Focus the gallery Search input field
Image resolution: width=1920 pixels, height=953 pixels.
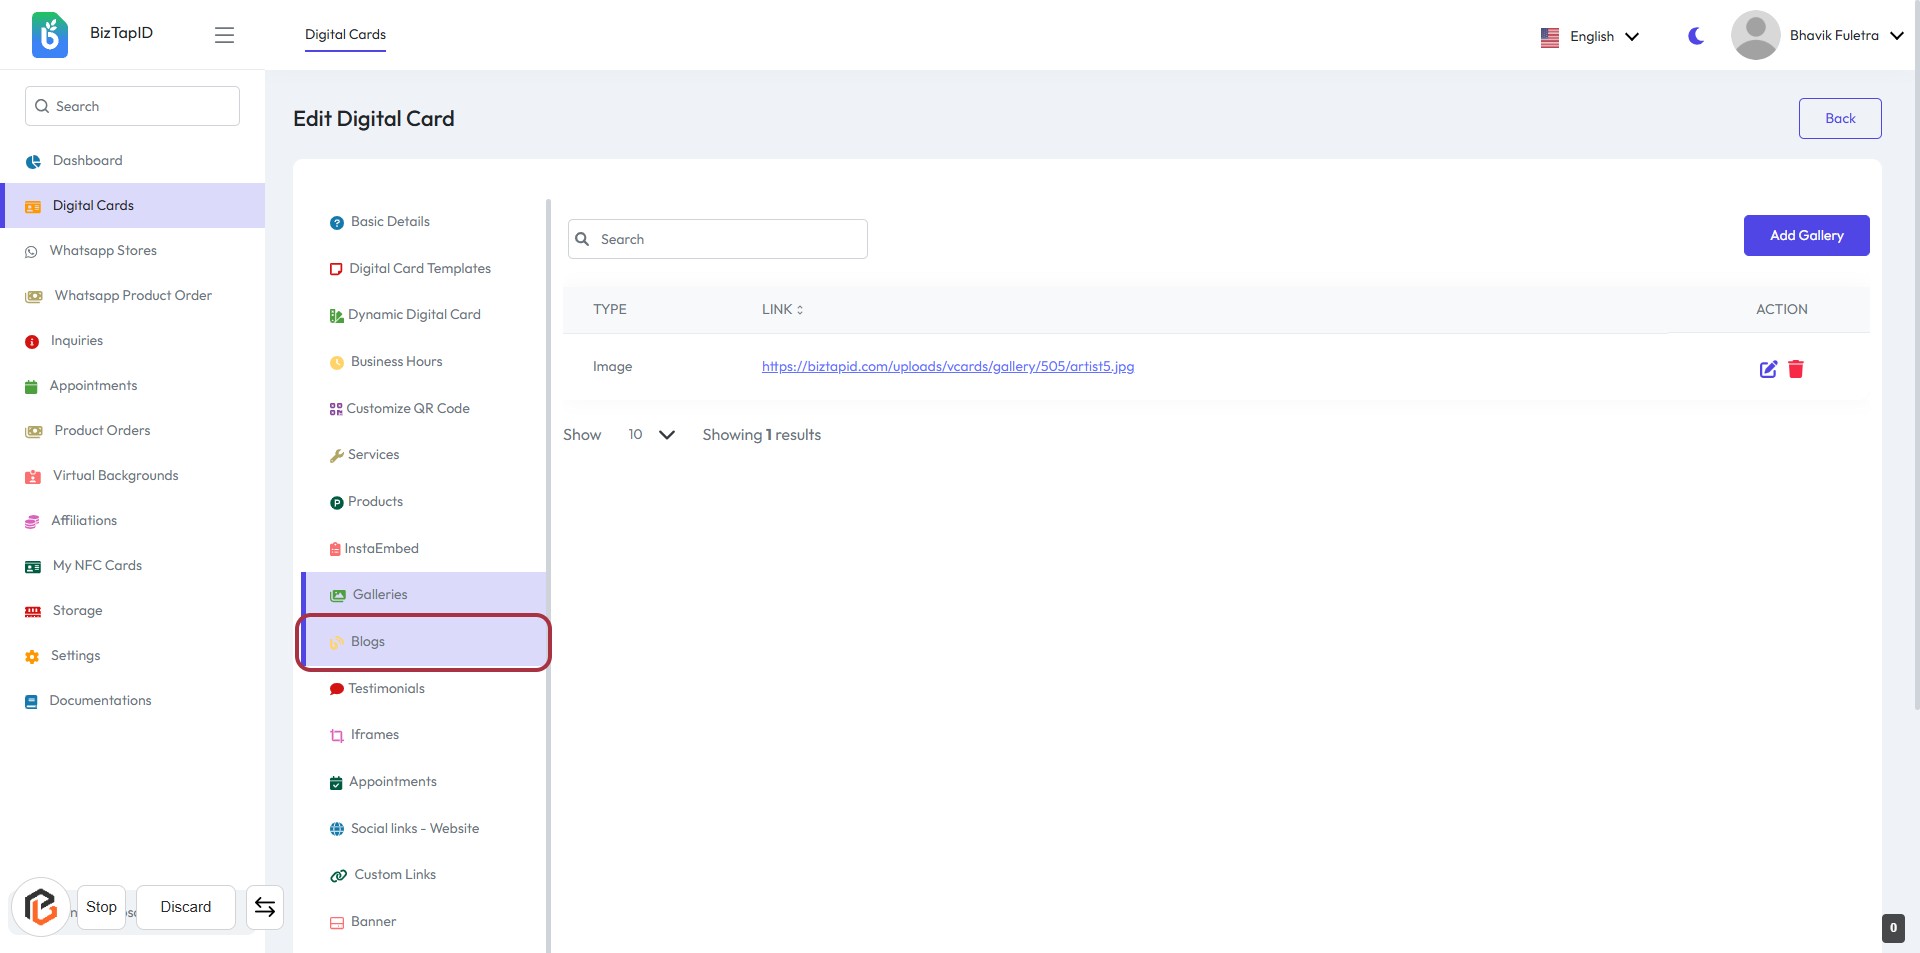coord(728,239)
